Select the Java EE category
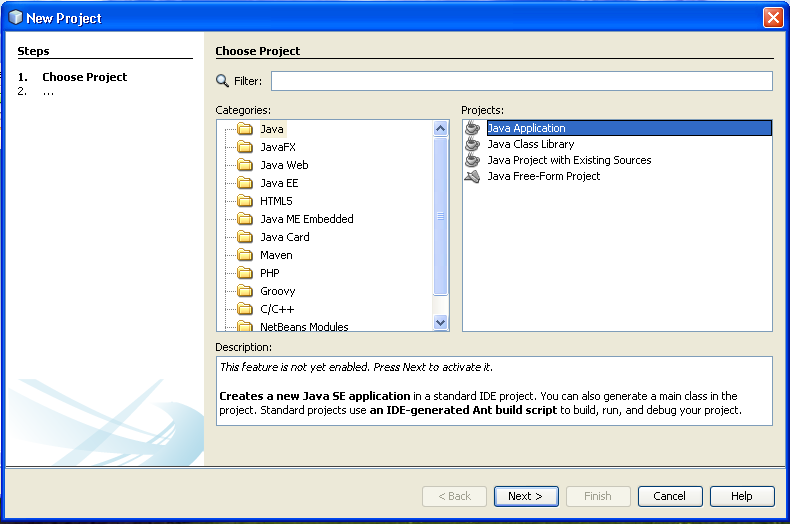The width and height of the screenshot is (790, 524). [279, 183]
